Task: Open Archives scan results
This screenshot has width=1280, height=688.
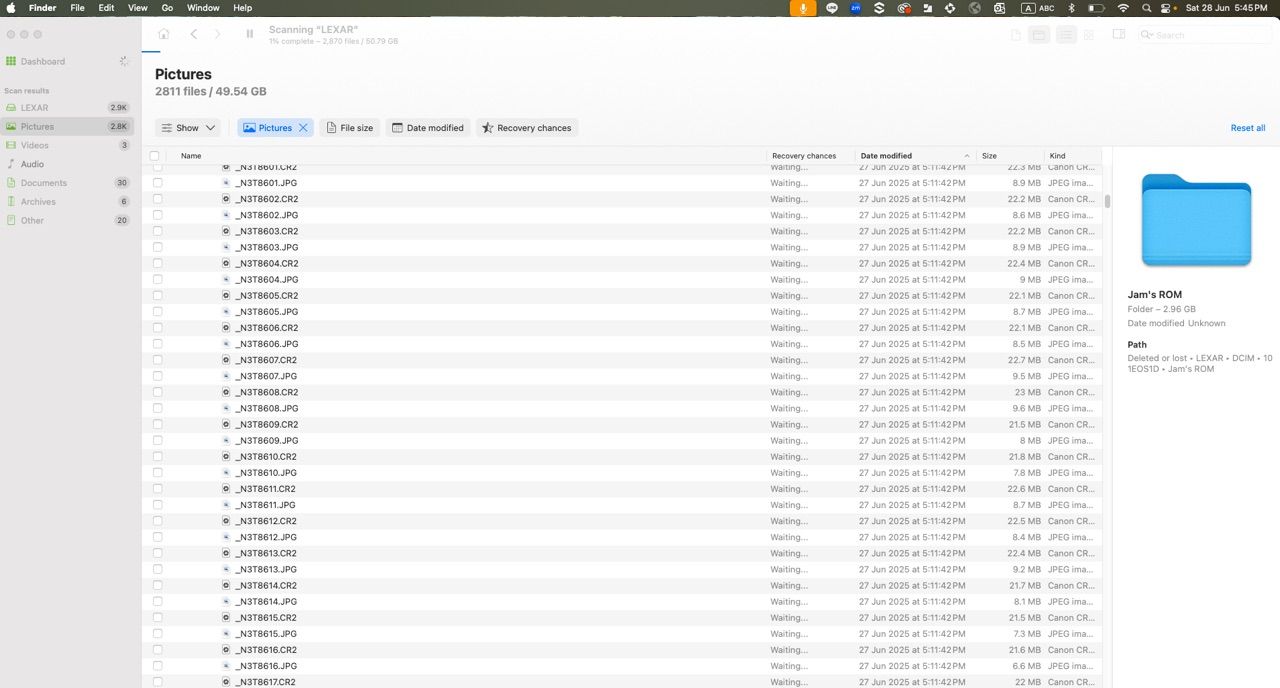Action: pos(68,202)
